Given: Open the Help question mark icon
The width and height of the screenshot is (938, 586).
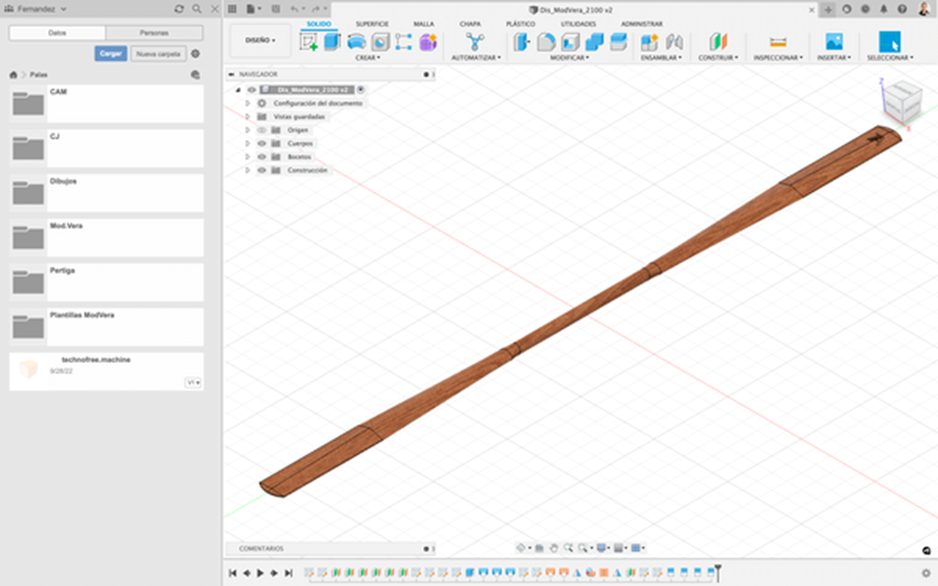Looking at the screenshot, I should click(902, 9).
